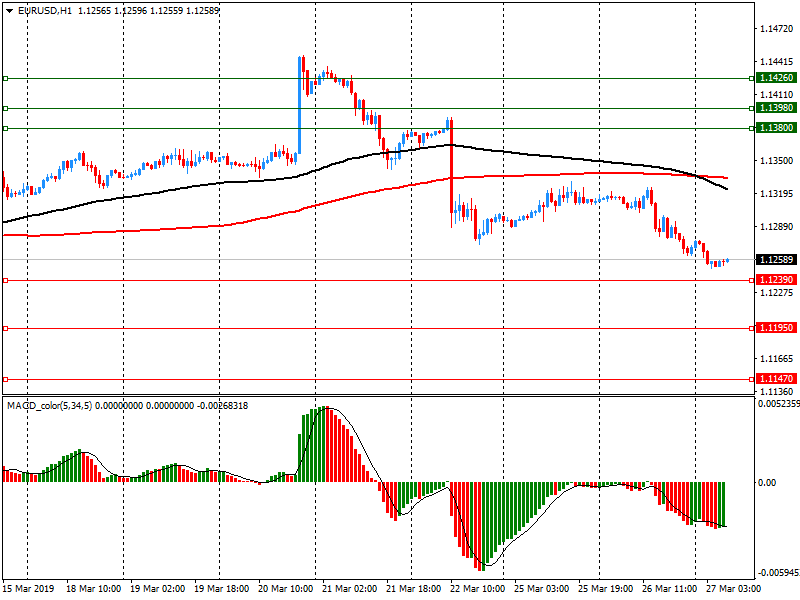
Task: Click the red 1.11950 price tag
Action: [776, 328]
